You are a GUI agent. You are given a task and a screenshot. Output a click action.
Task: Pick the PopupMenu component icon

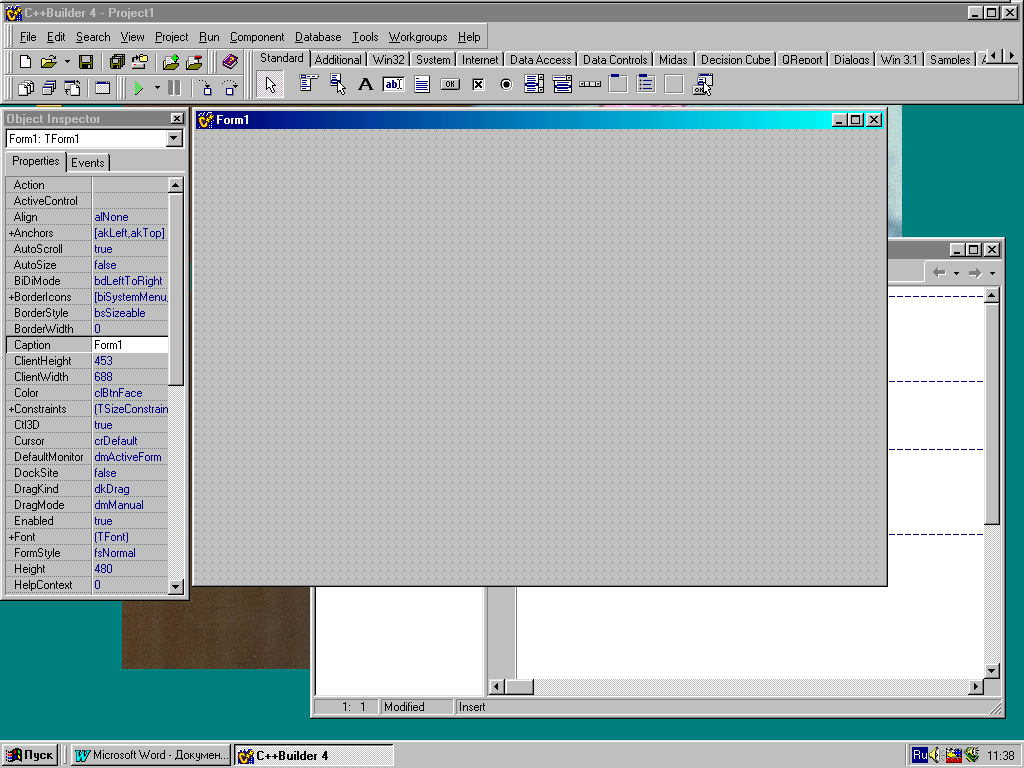coord(337,84)
